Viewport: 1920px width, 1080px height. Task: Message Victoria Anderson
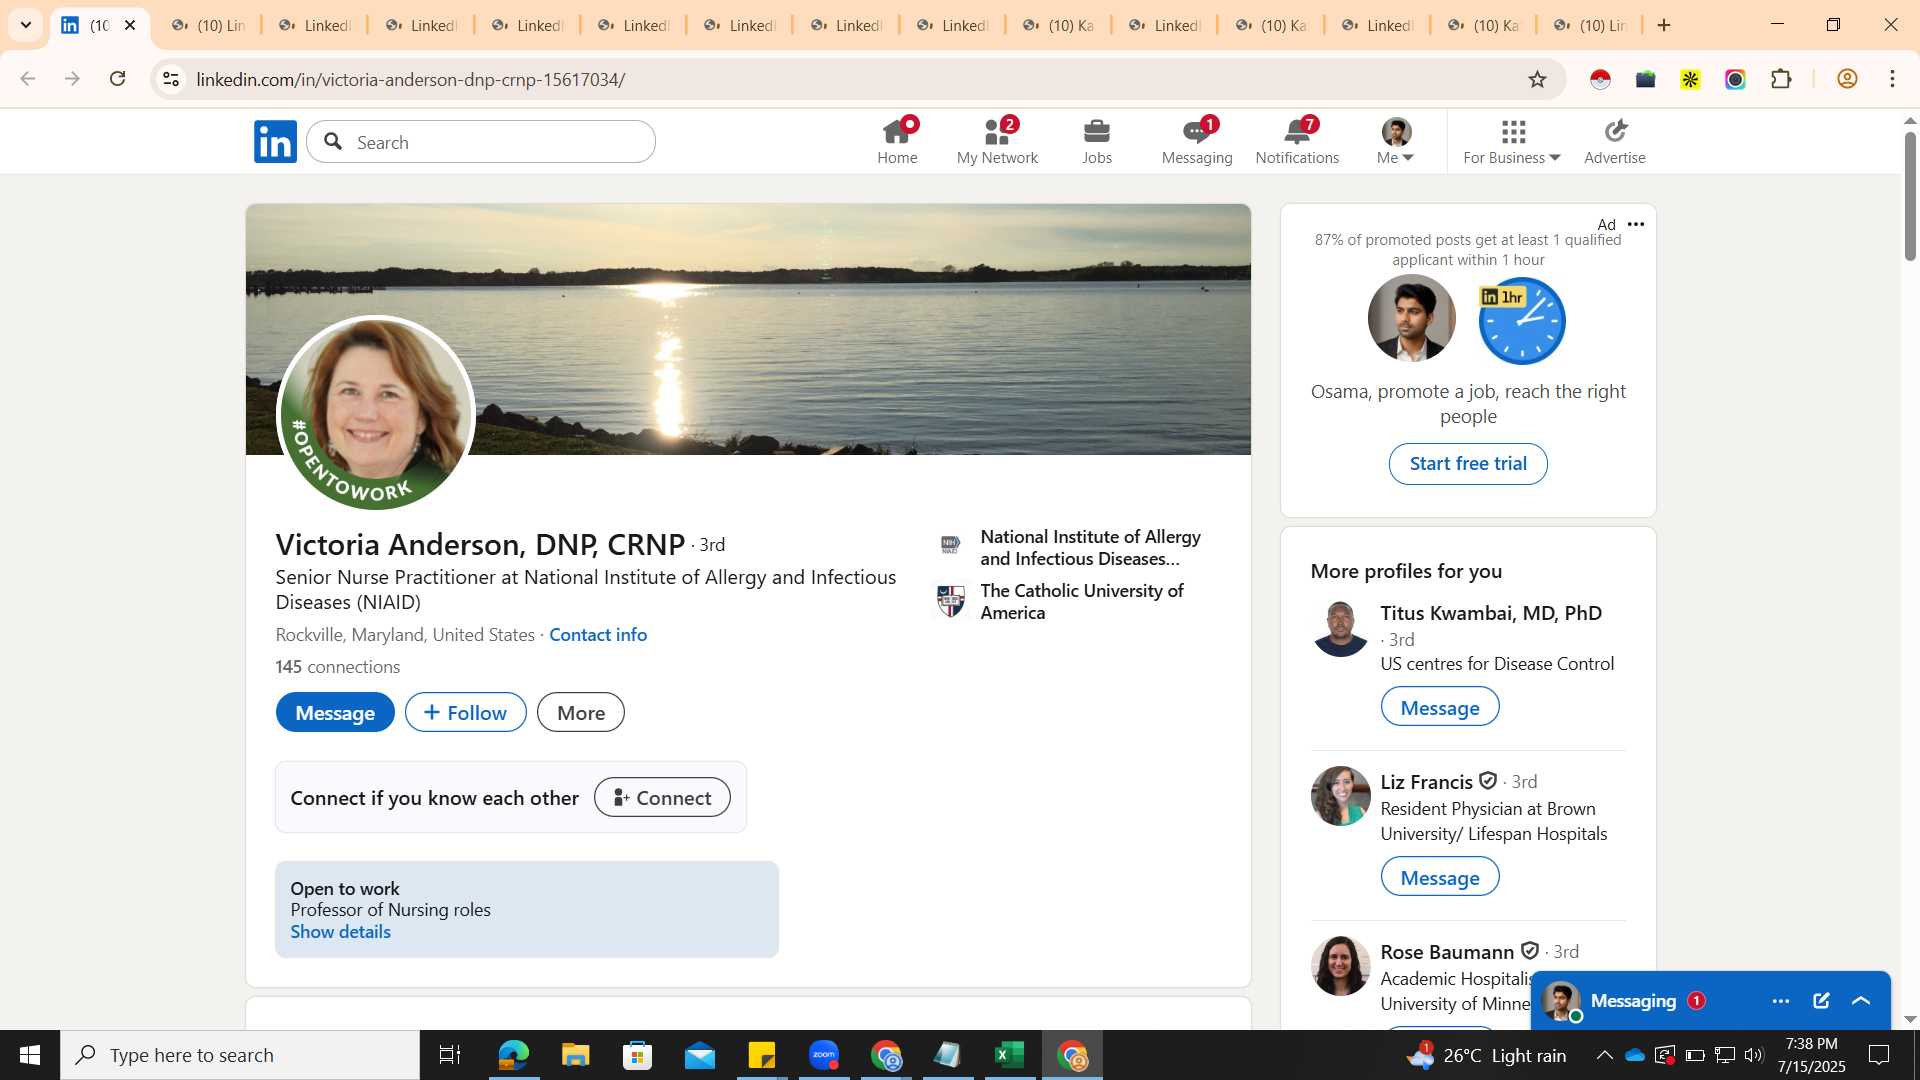(x=335, y=712)
